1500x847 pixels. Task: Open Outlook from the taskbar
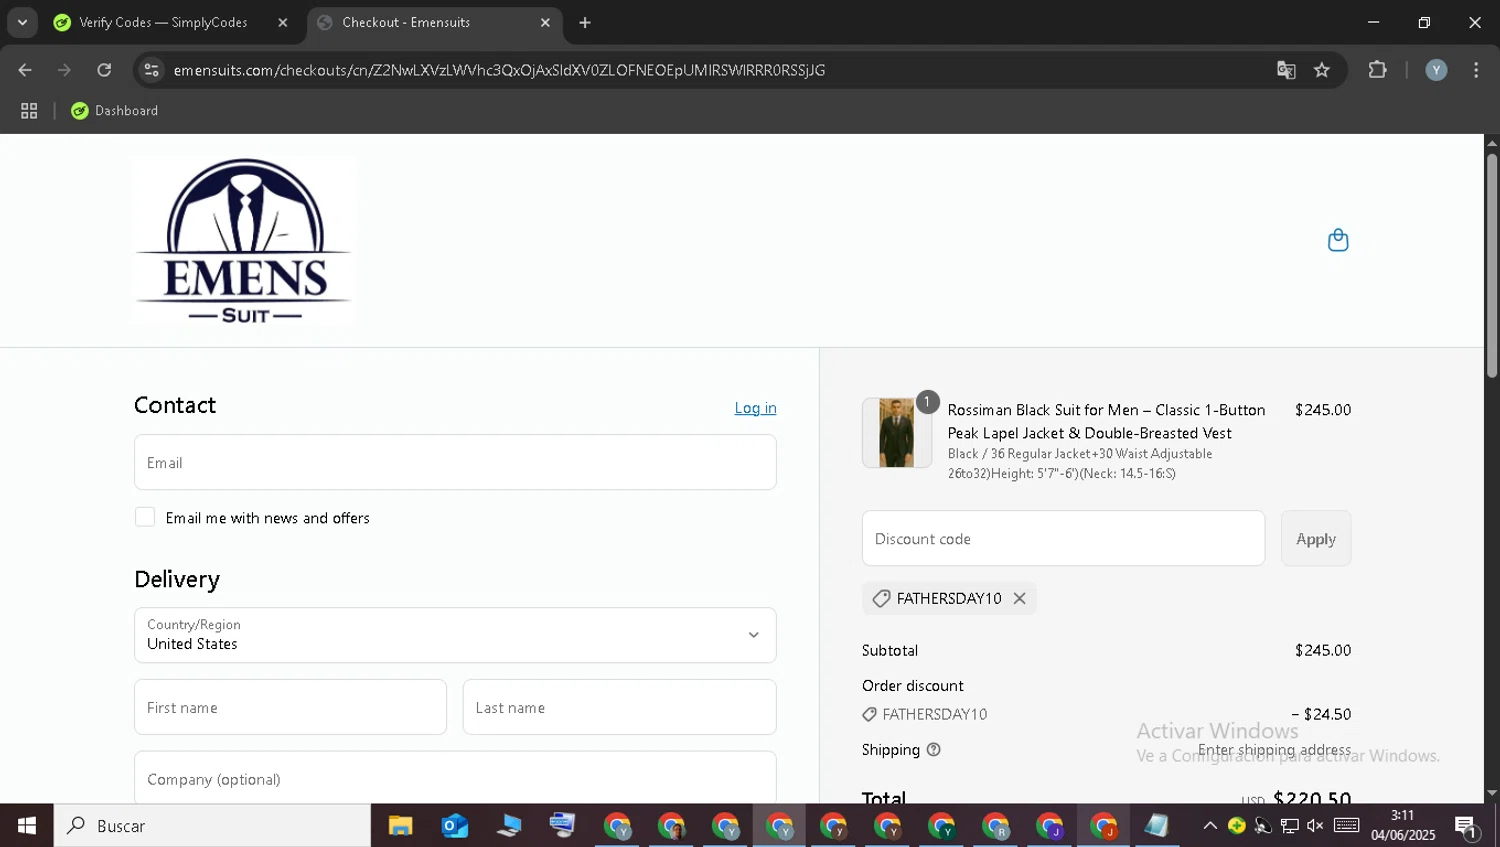coord(455,826)
